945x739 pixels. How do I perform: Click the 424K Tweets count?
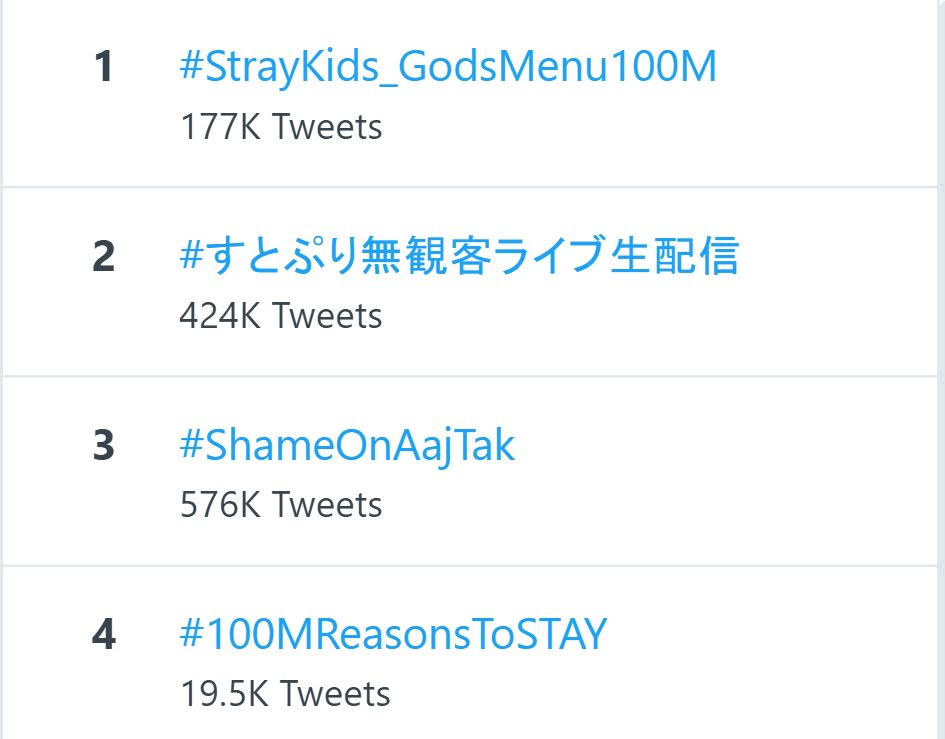click(x=281, y=316)
